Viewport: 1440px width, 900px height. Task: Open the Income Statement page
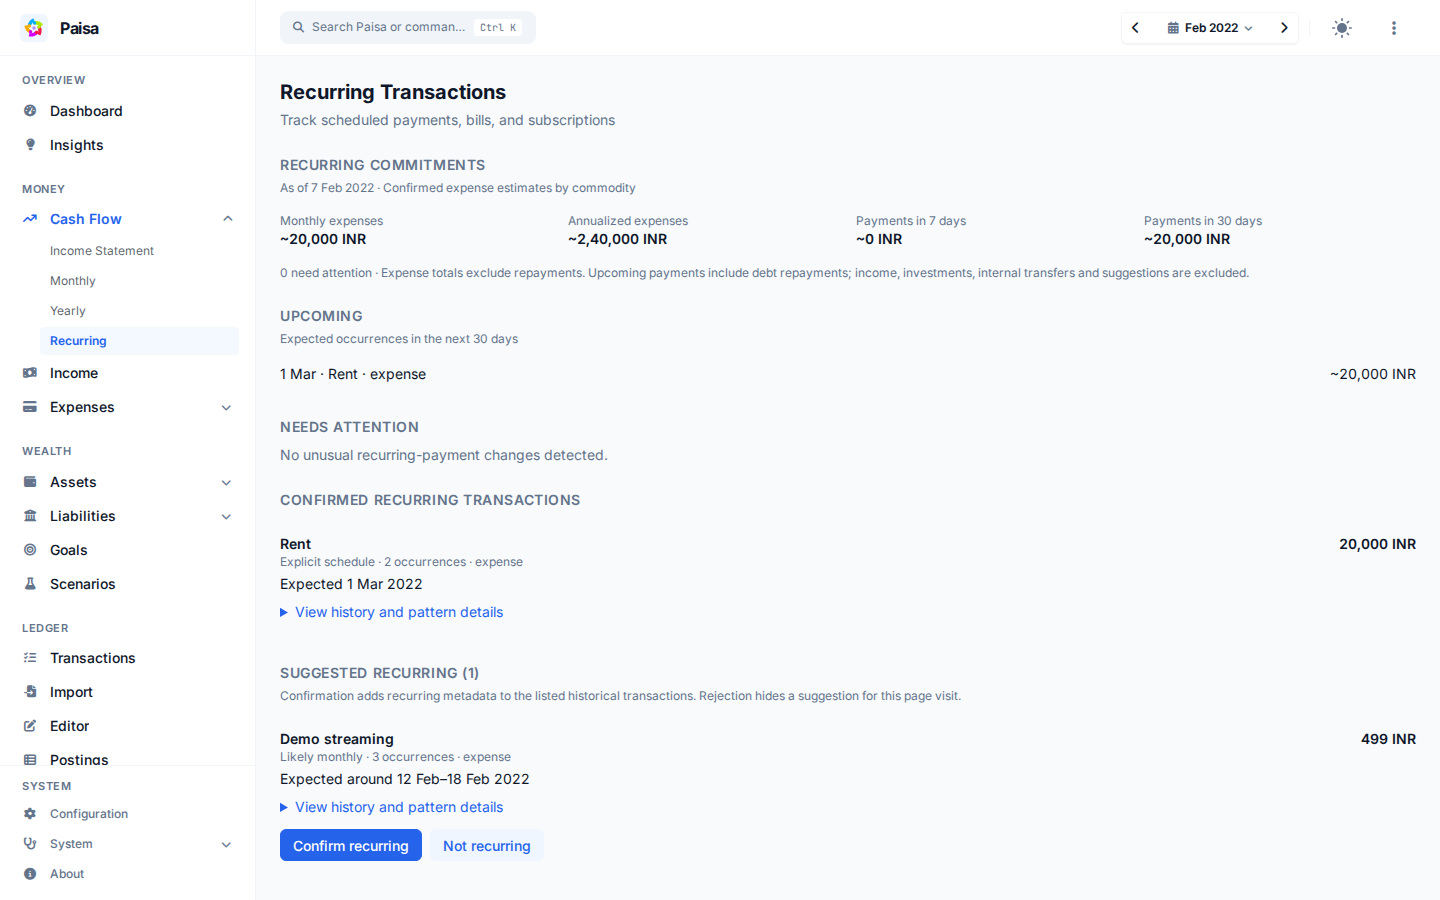pyautogui.click(x=102, y=251)
